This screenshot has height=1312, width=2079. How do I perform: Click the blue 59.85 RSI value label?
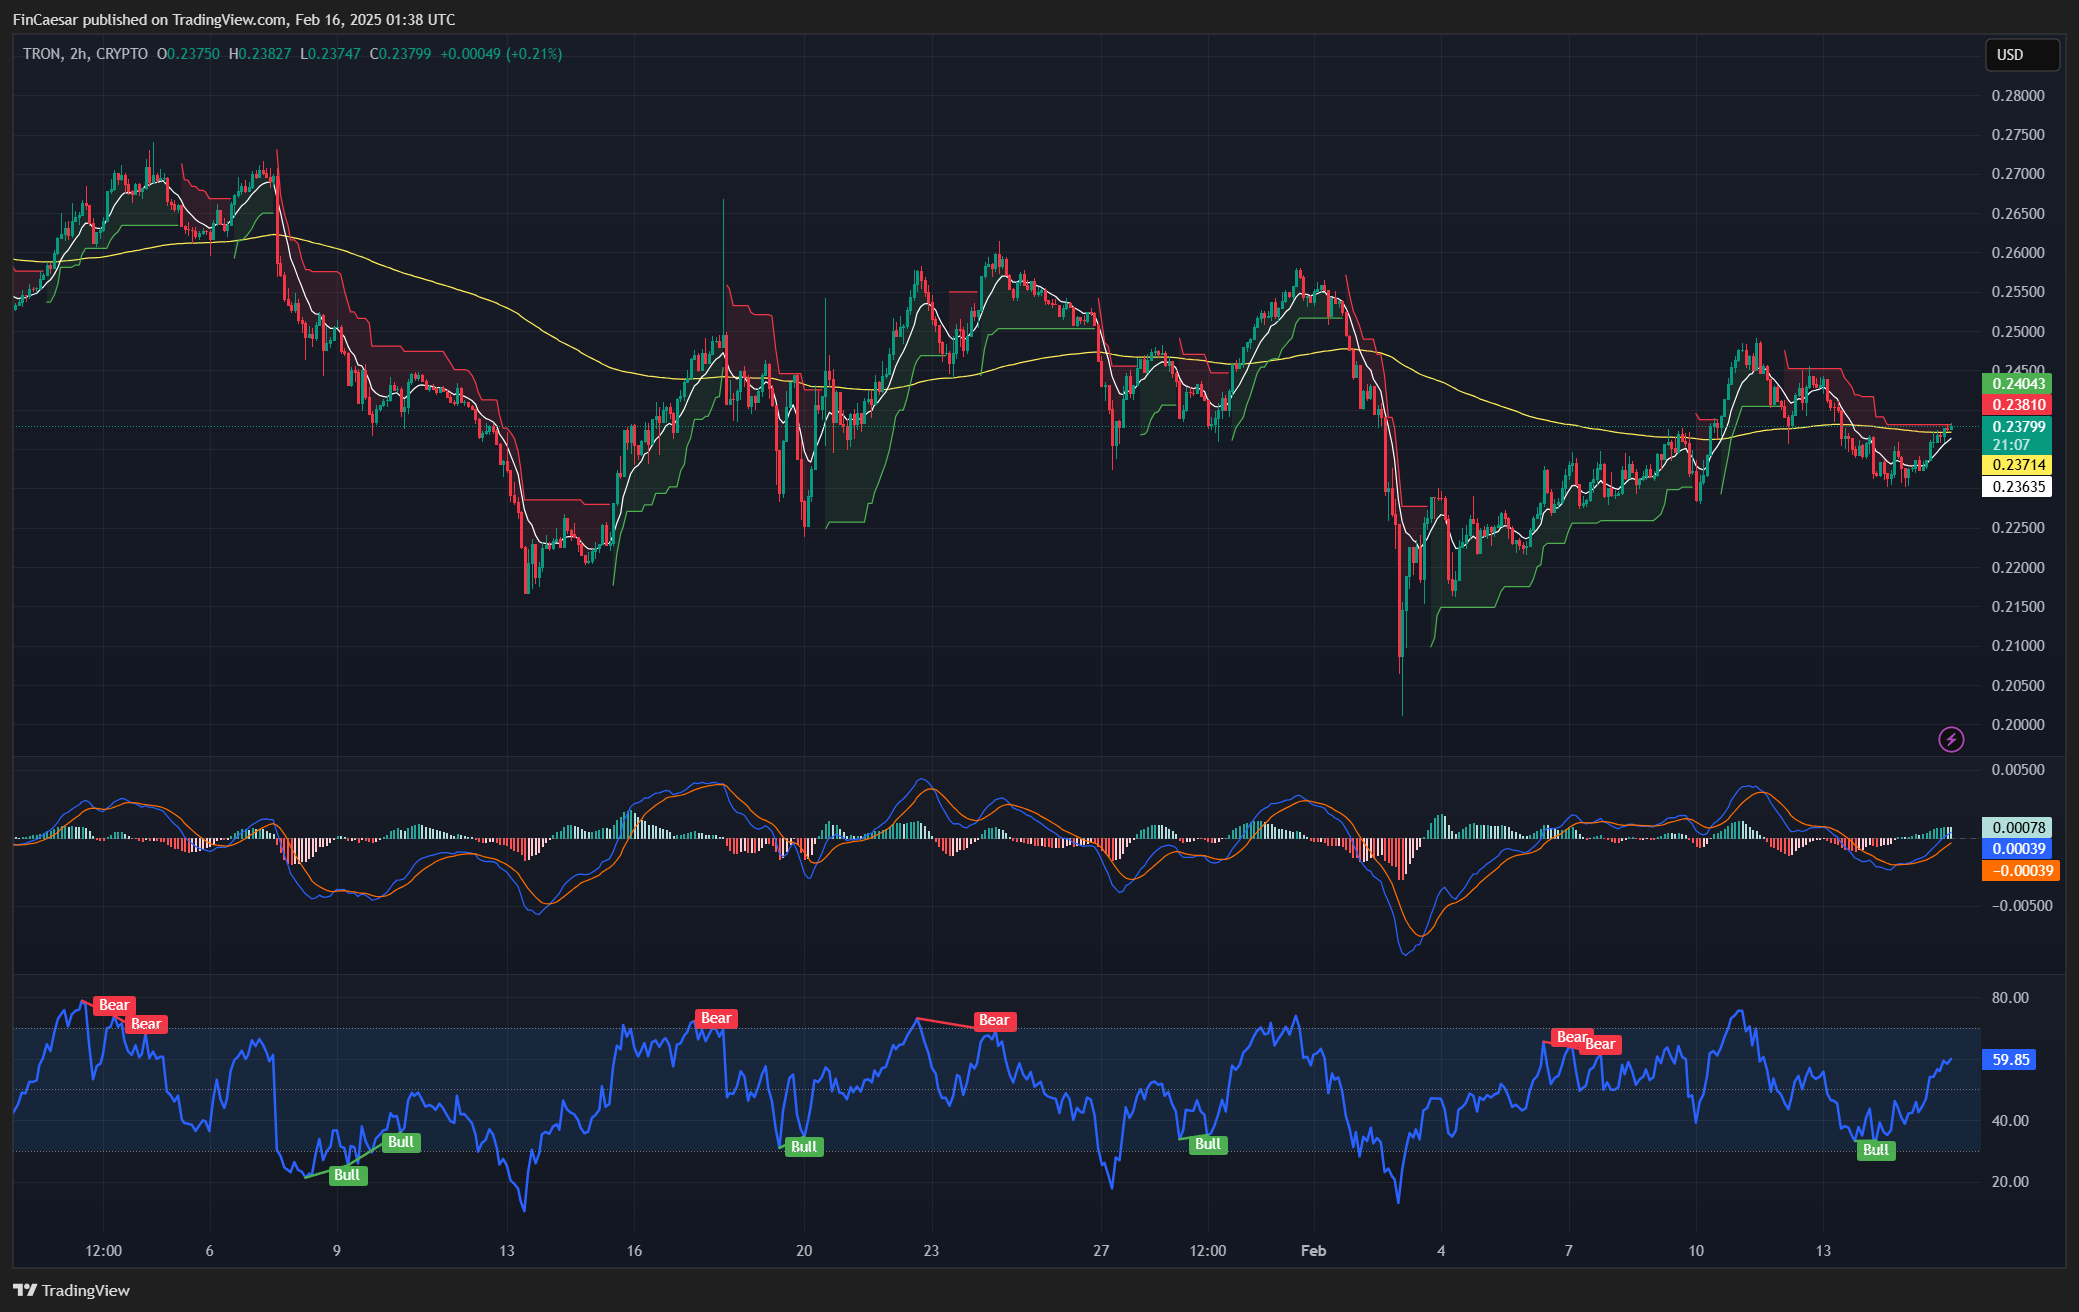click(x=2009, y=1060)
